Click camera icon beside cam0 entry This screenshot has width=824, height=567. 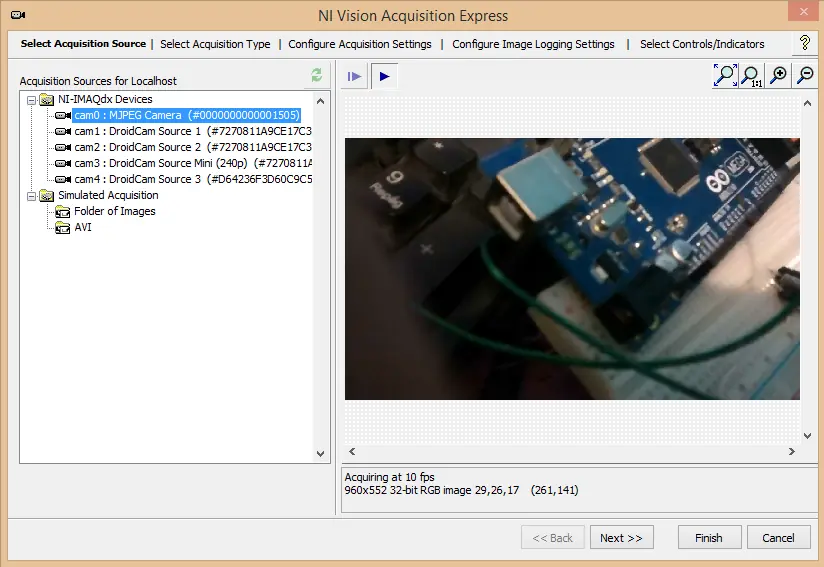pyautogui.click(x=63, y=115)
